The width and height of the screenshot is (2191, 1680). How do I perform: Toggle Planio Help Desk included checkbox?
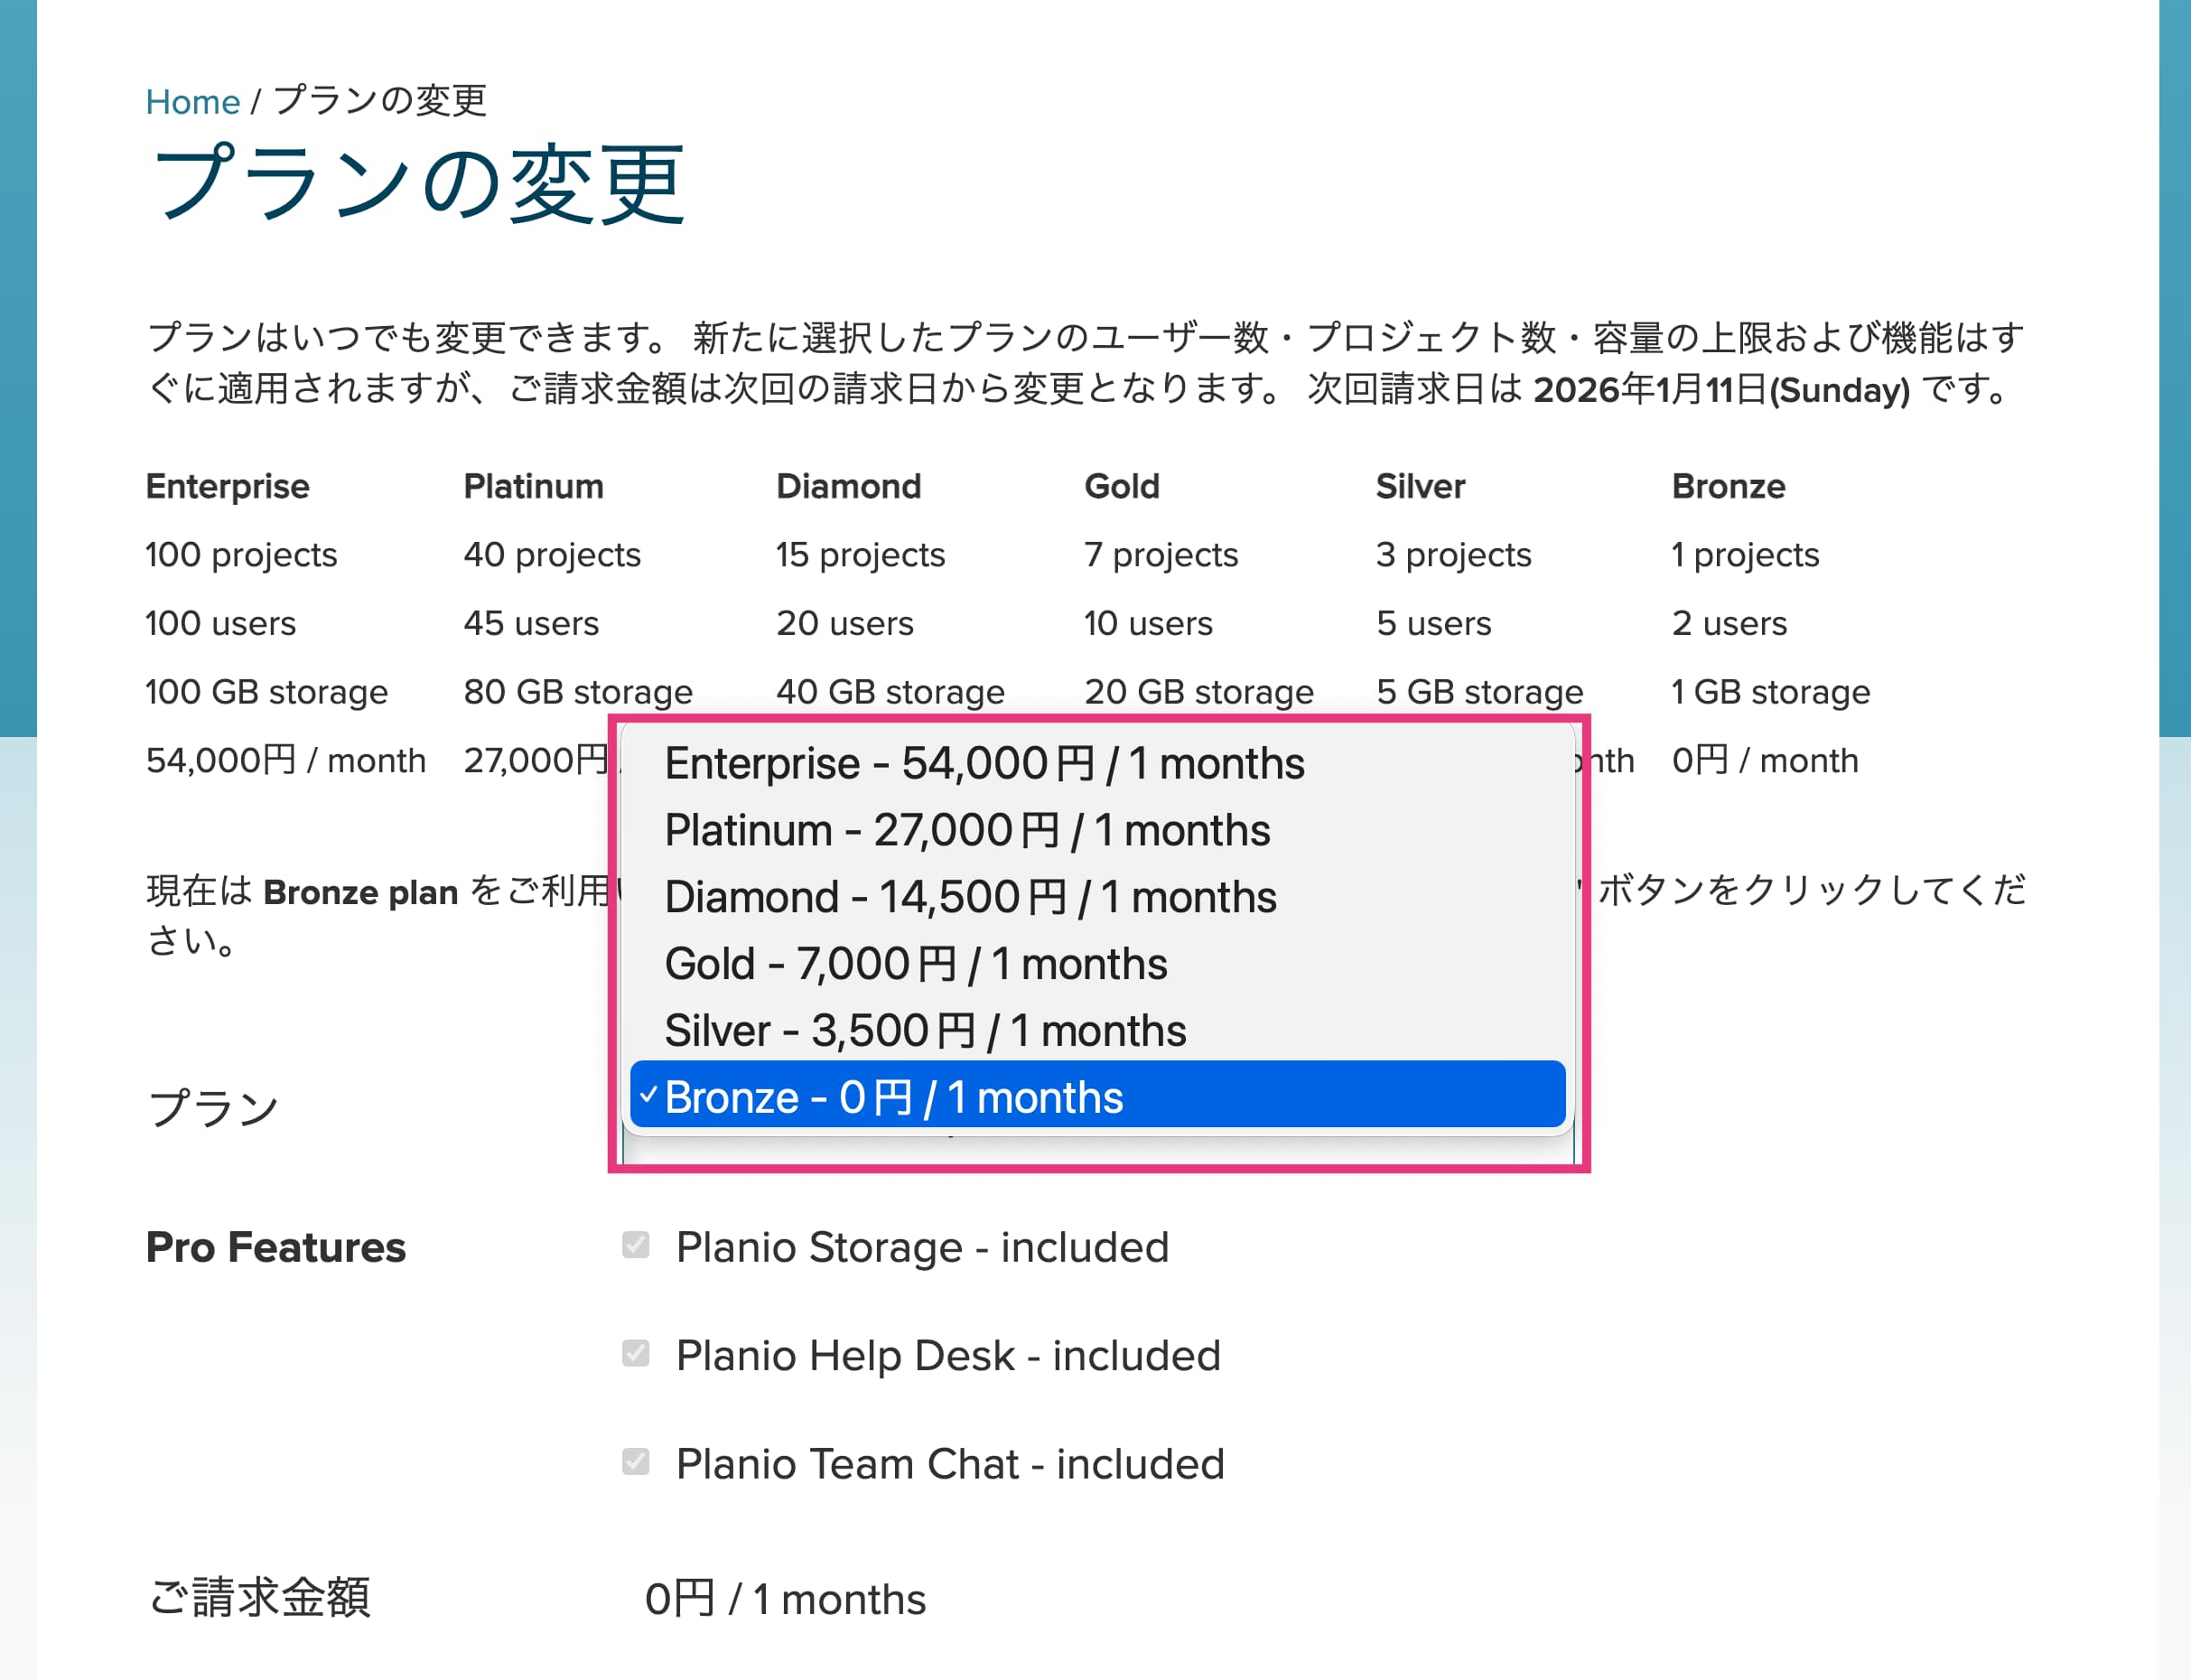point(636,1353)
